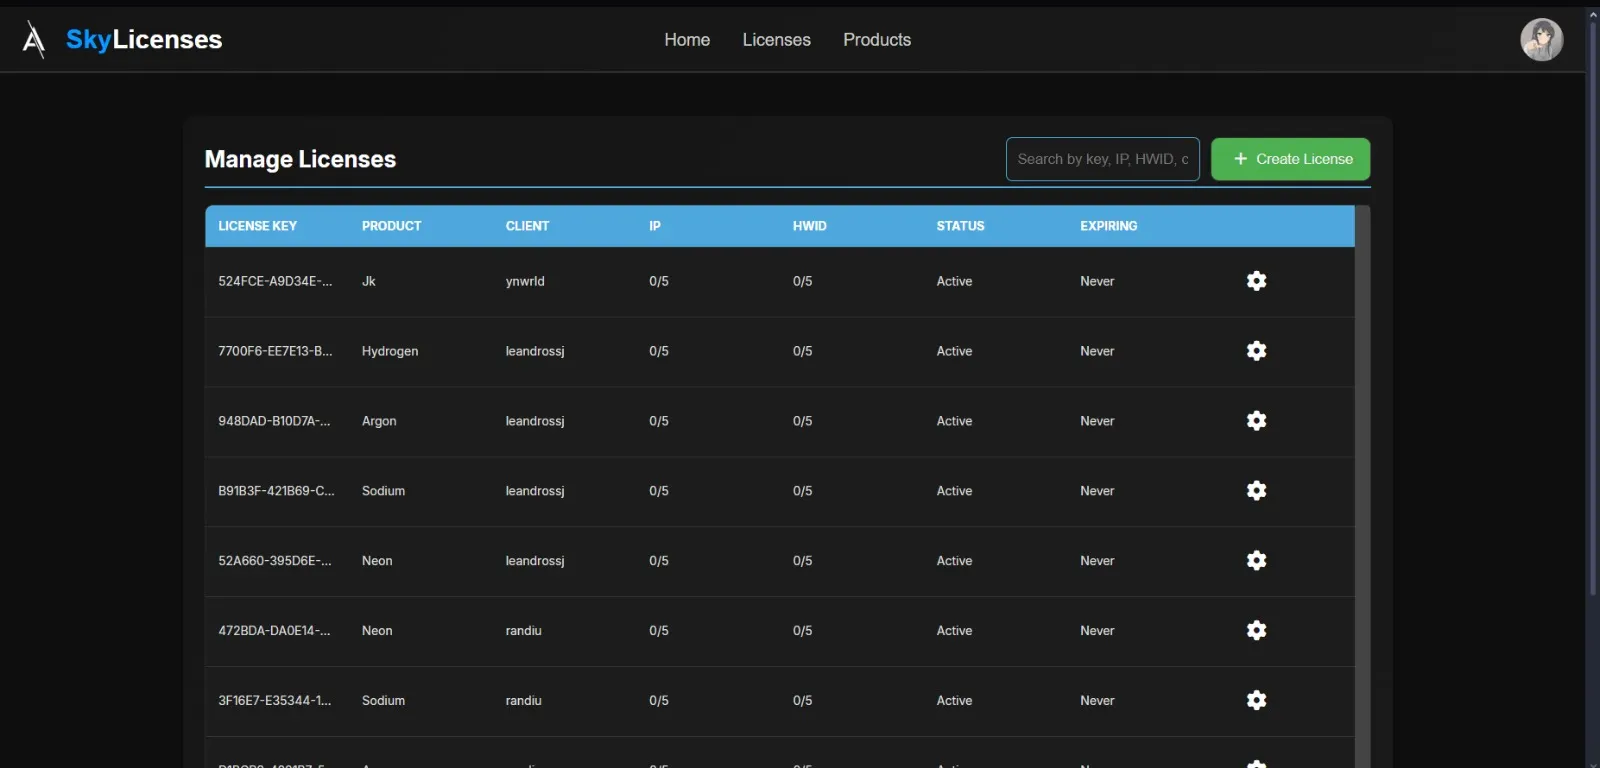The height and width of the screenshot is (768, 1600).
Task: Click gear icon for leandrossj Sodium license
Action: pos(1256,491)
